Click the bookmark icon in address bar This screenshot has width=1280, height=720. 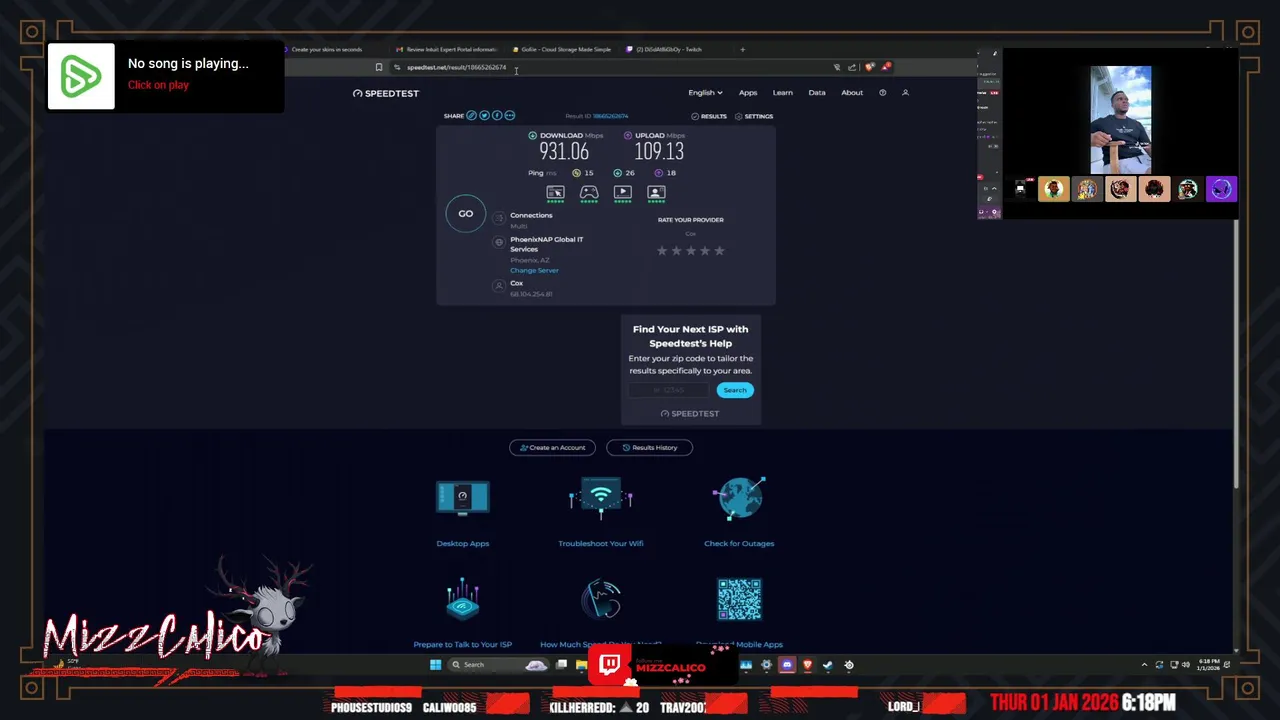pos(379,67)
